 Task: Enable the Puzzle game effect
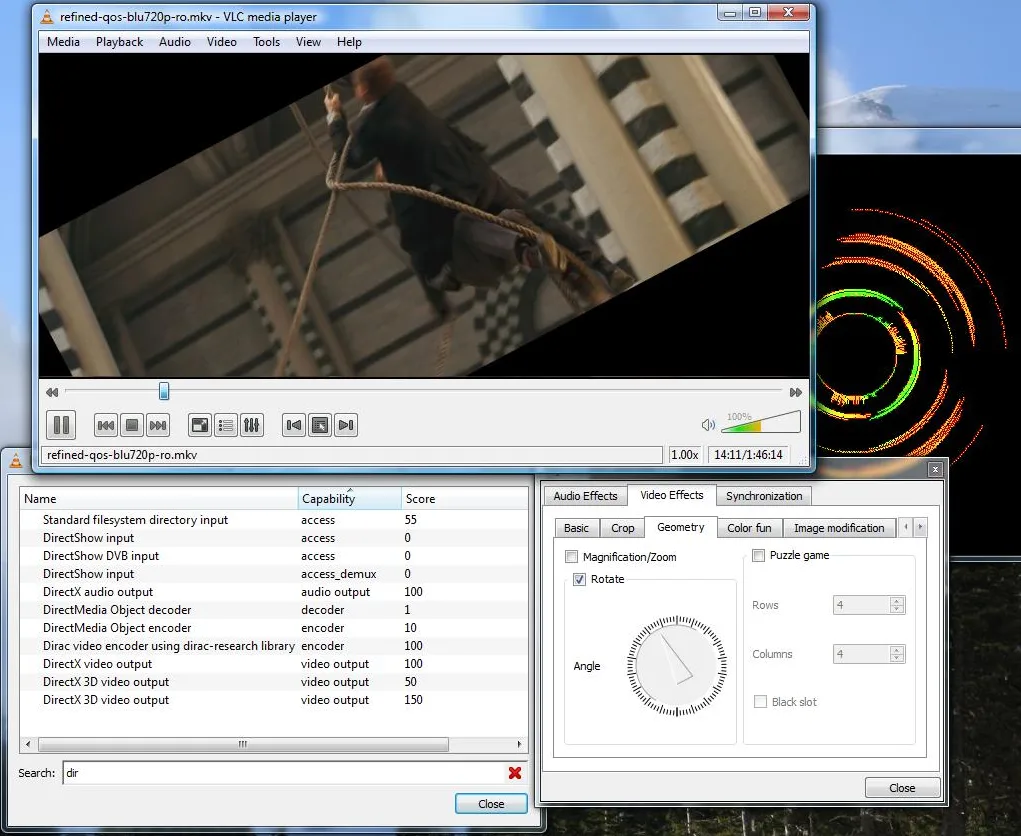pos(758,556)
